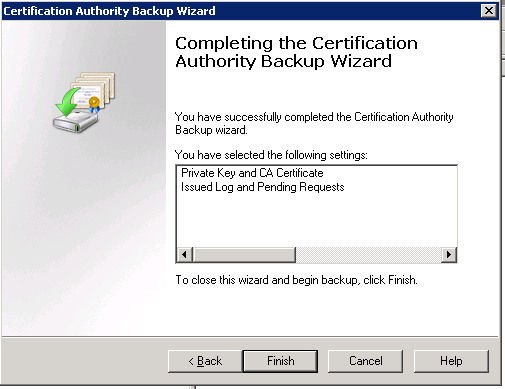The height and width of the screenshot is (389, 505).
Task: Click empty area inside the settings list box
Action: point(316,220)
